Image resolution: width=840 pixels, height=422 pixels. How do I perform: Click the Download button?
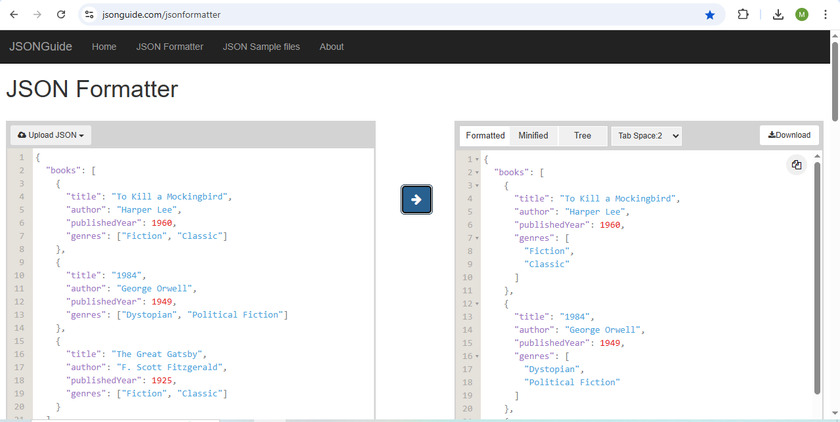point(789,135)
